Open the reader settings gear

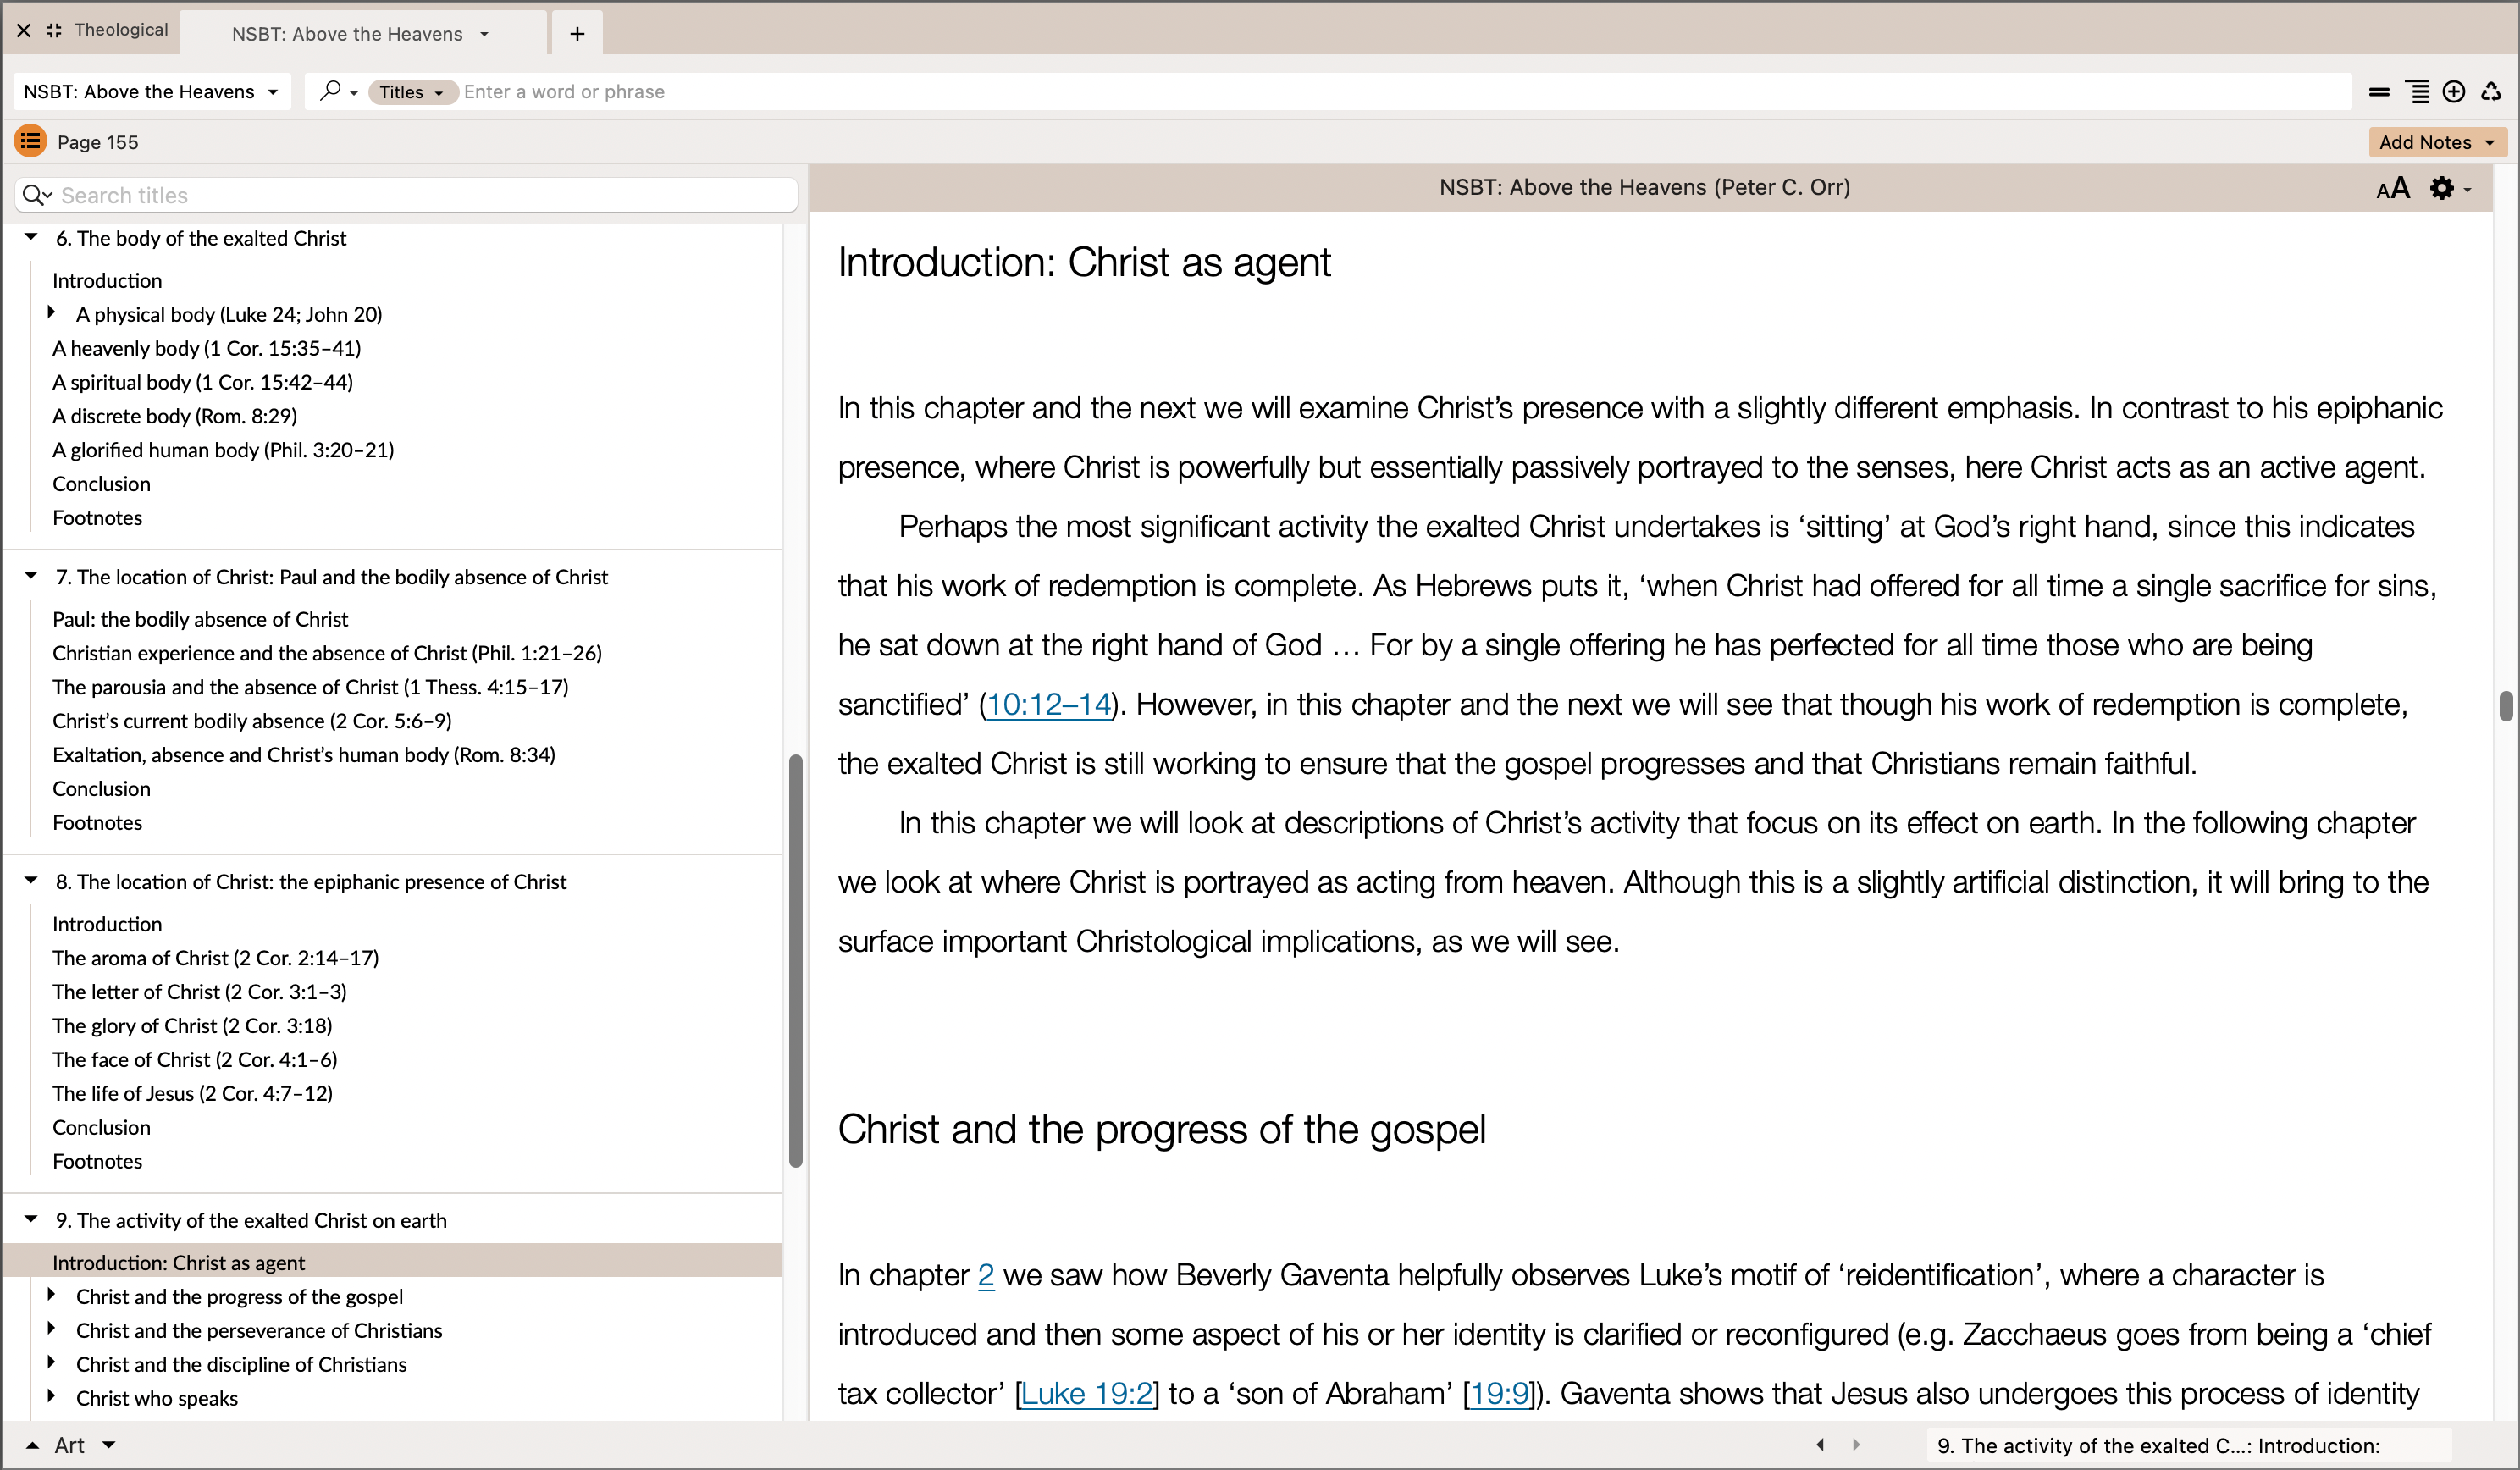pyautogui.click(x=2449, y=188)
